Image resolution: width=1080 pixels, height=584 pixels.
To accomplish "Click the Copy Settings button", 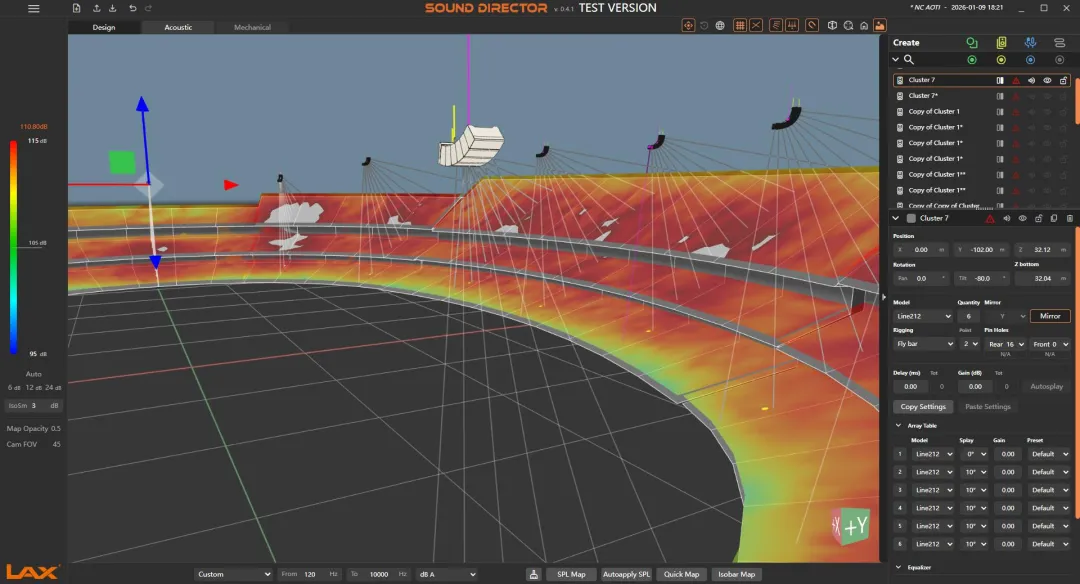I will coord(923,407).
